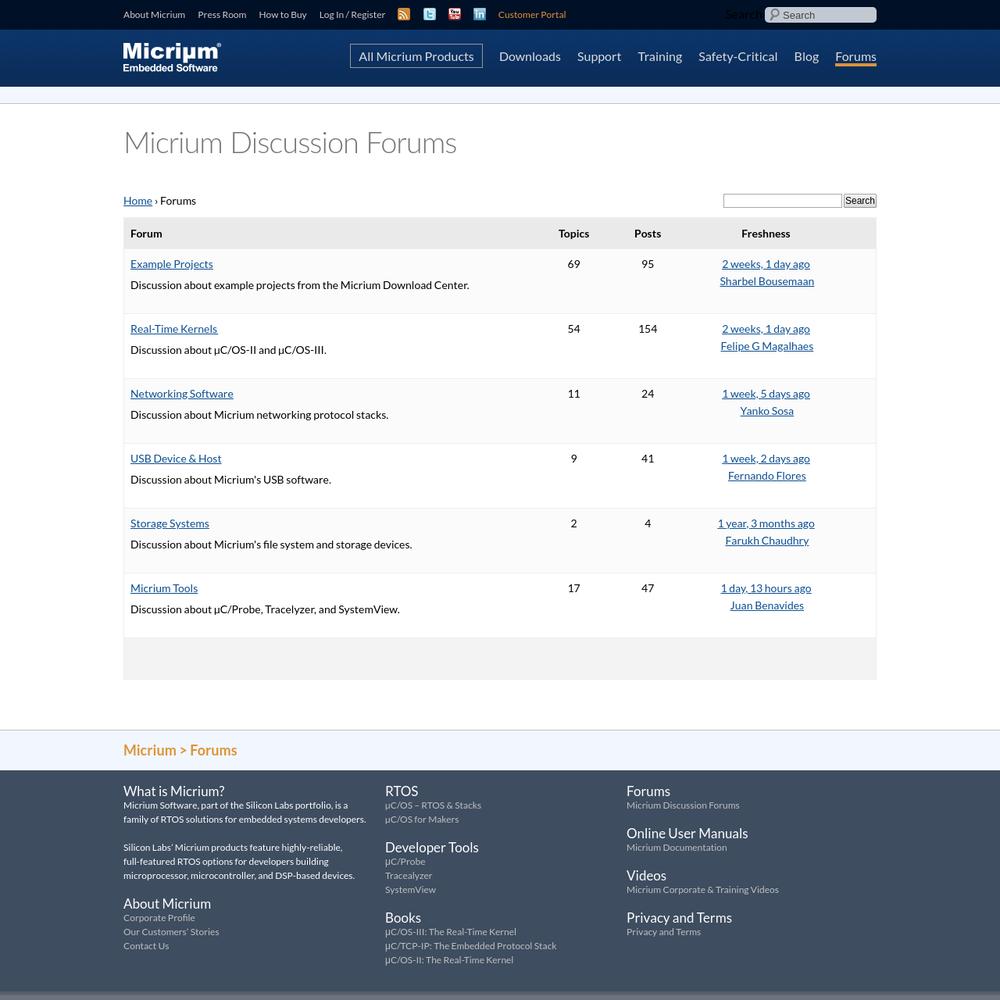View Fernando Flores's profile
1000x1000 pixels.
point(767,476)
